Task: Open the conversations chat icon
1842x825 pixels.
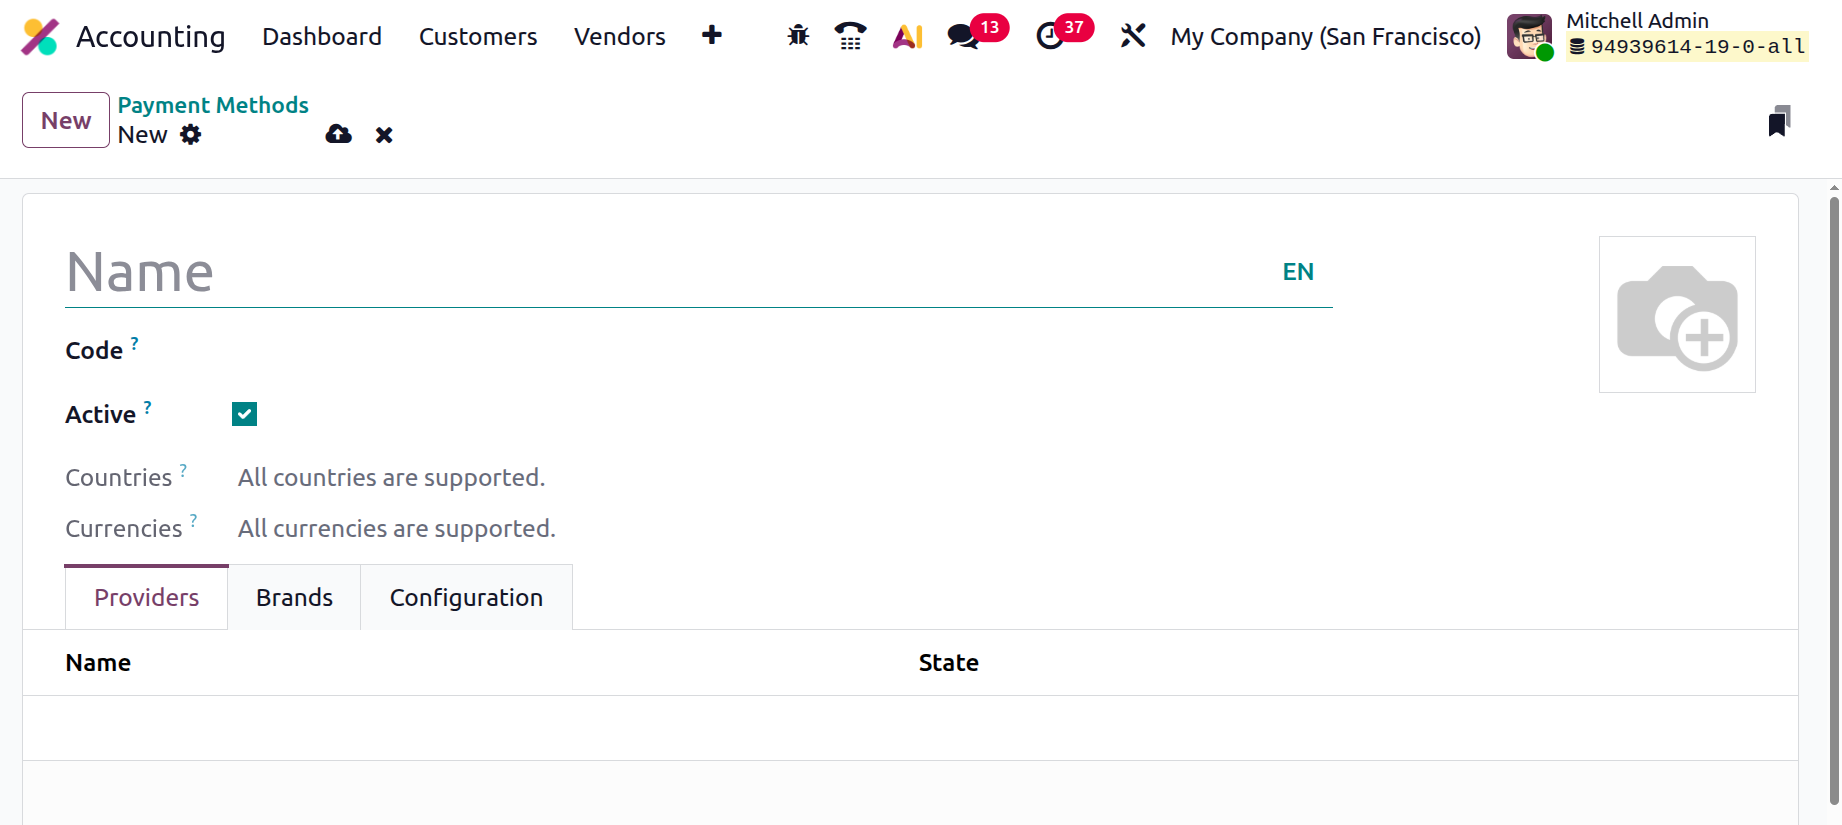Action: pyautogui.click(x=963, y=36)
